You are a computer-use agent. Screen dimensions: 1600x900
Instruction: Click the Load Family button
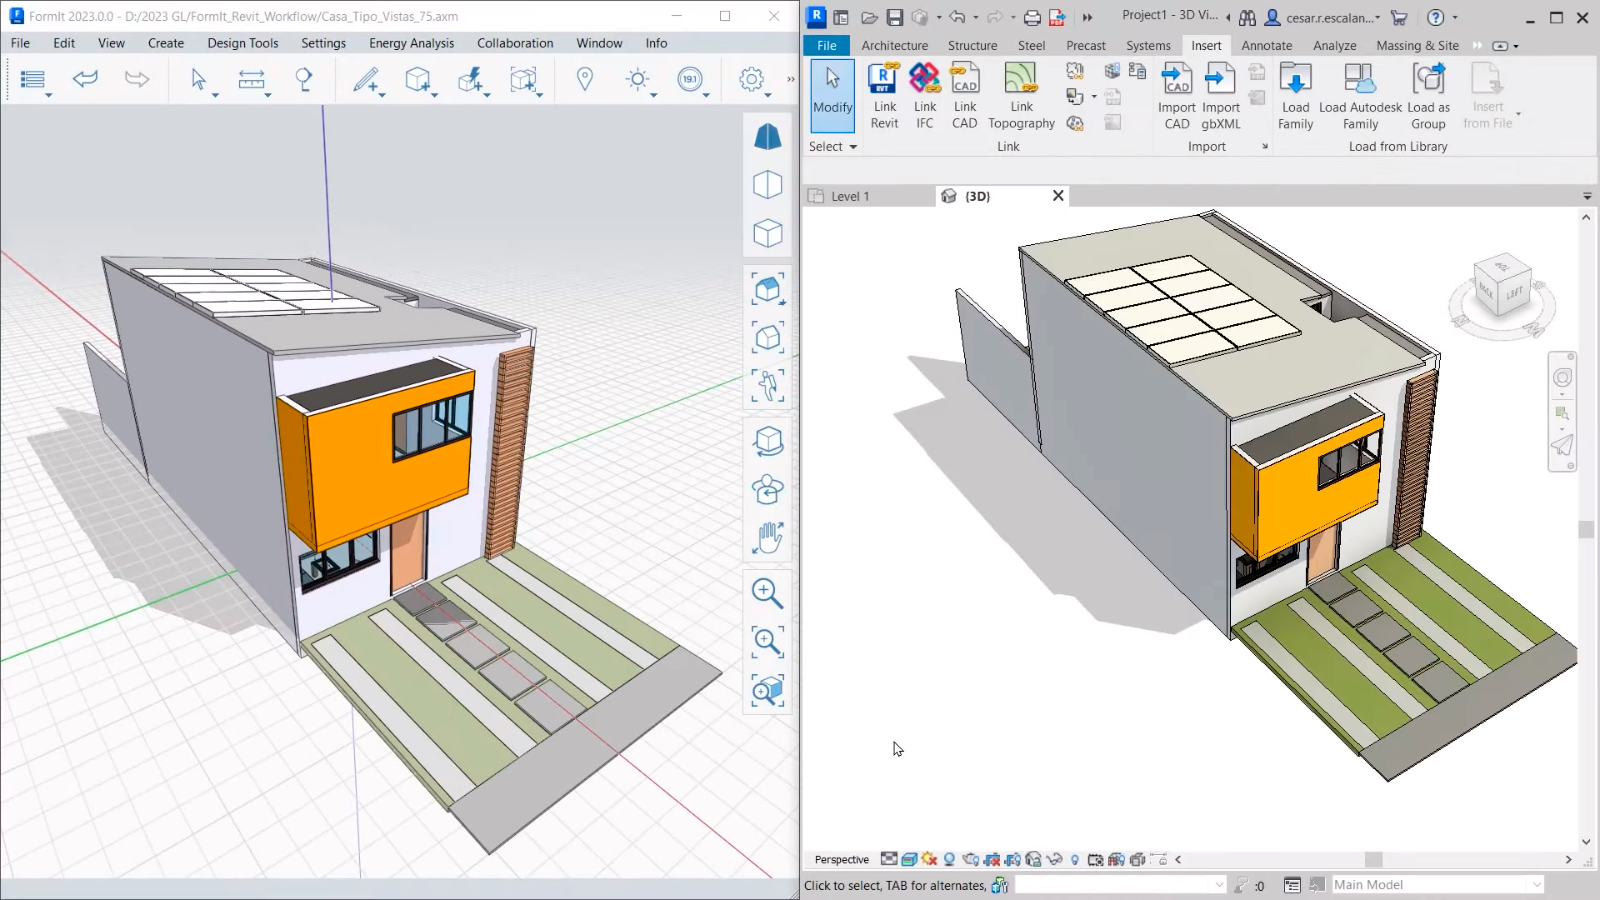pos(1296,95)
